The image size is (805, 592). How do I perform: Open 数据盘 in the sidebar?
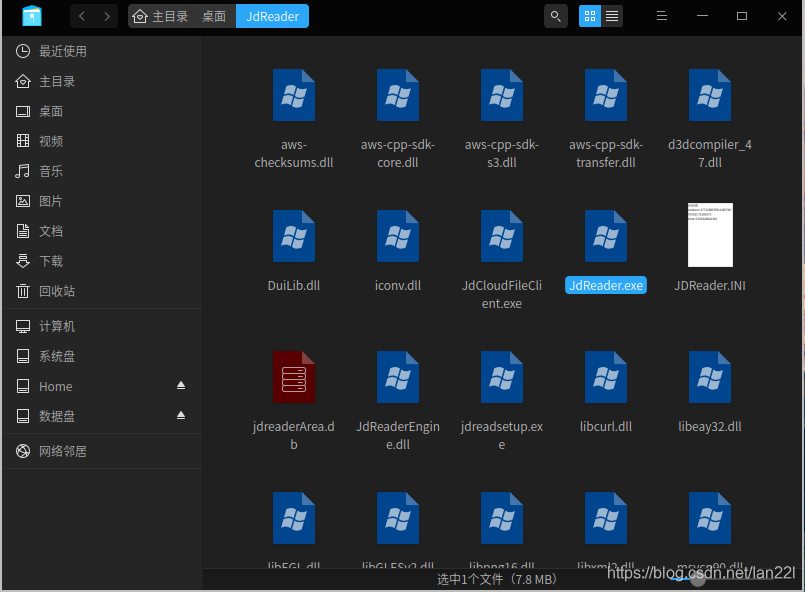(102, 416)
